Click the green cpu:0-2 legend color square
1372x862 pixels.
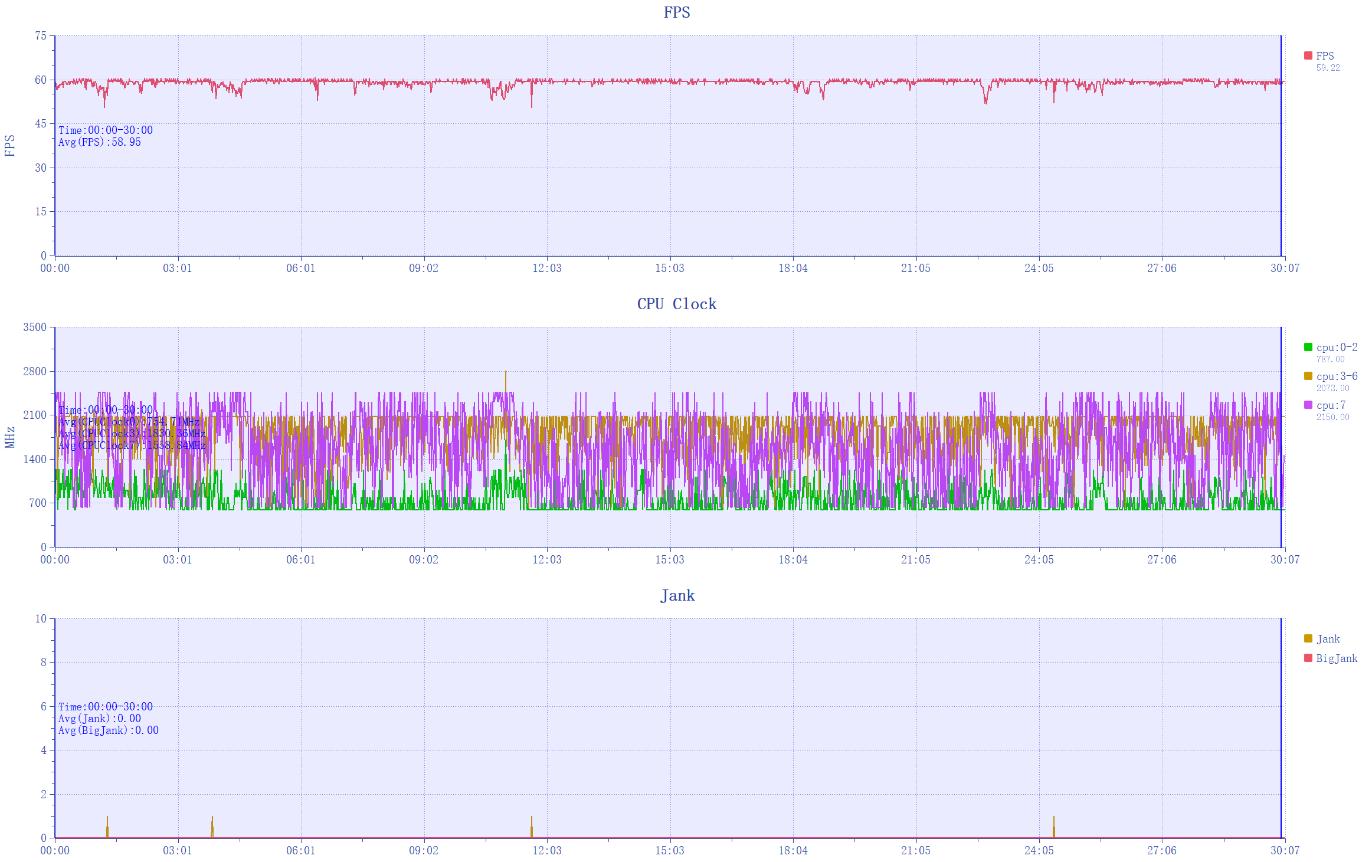[x=1308, y=347]
